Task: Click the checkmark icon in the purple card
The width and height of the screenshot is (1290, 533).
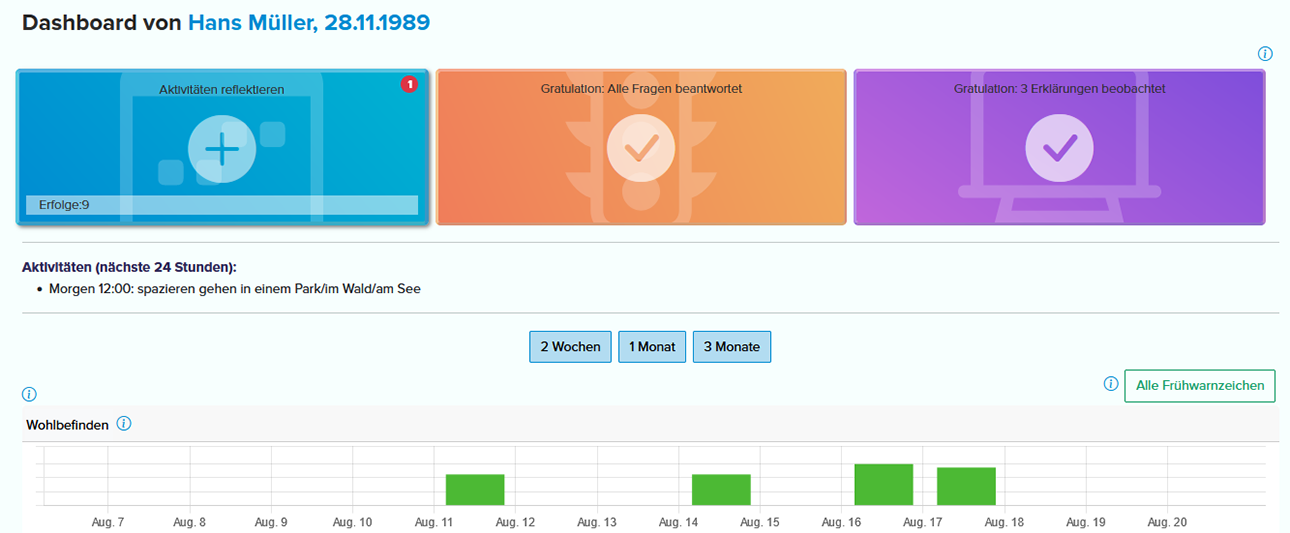Action: (x=1059, y=149)
